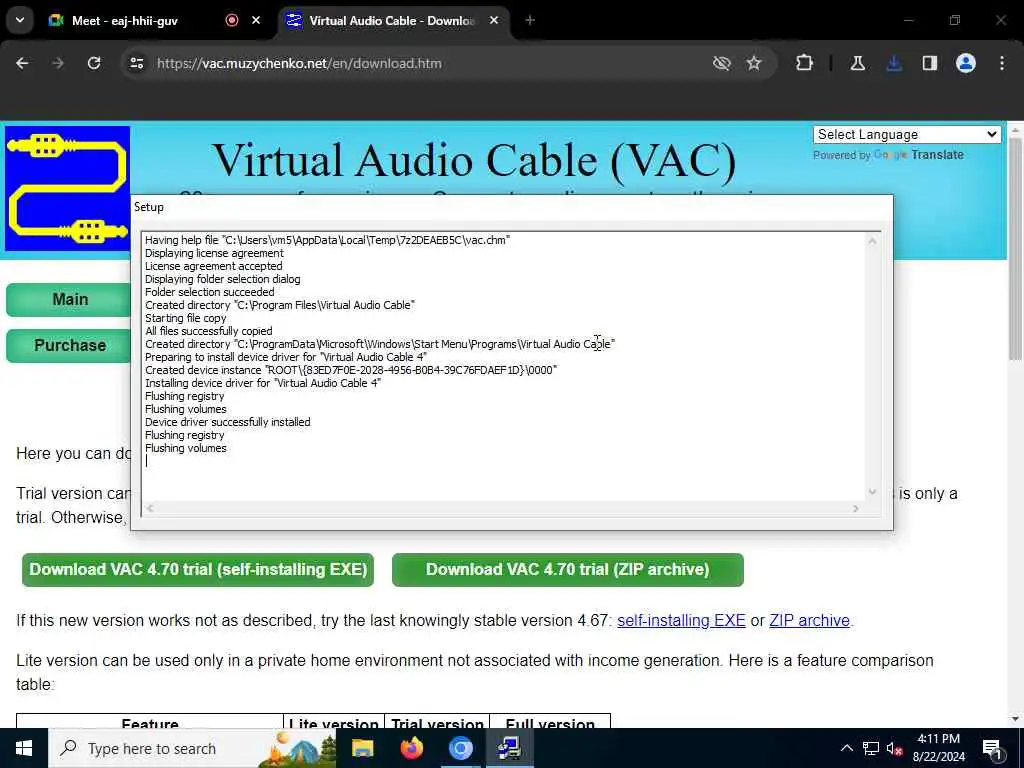1024x768 pixels.
Task: Open a new tab with the plus button
Action: [x=530, y=20]
